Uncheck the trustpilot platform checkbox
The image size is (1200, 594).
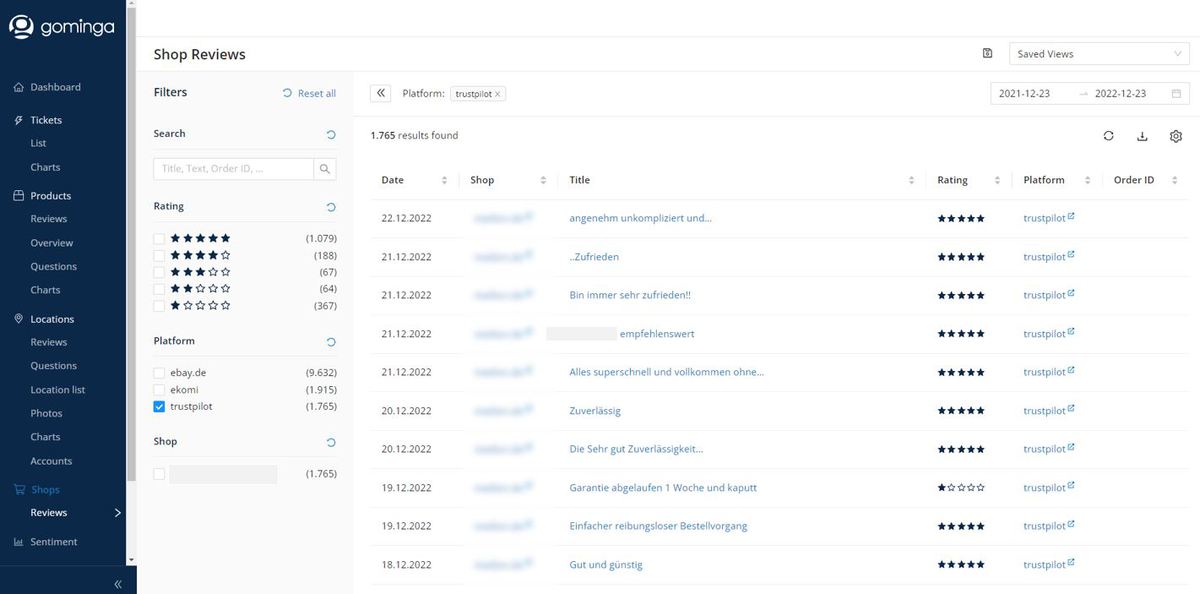pyautogui.click(x=159, y=407)
